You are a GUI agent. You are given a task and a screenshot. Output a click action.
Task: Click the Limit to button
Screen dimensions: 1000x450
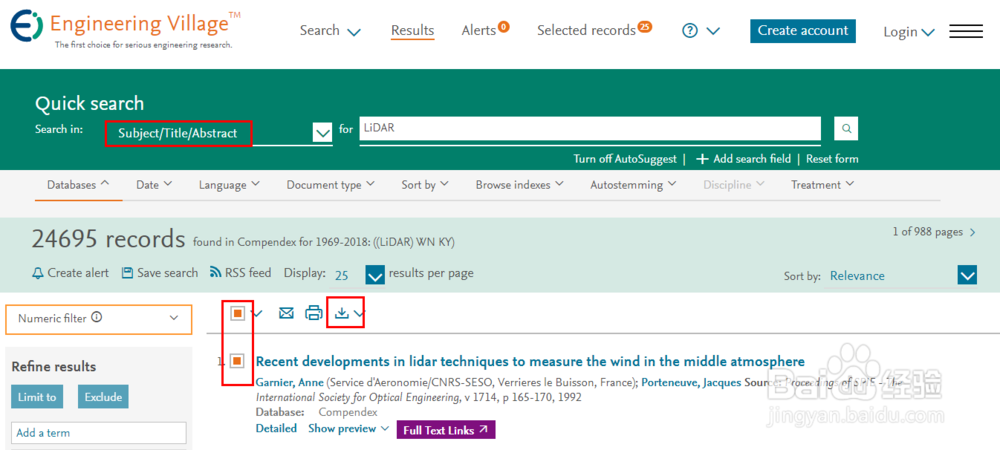tap(37, 396)
